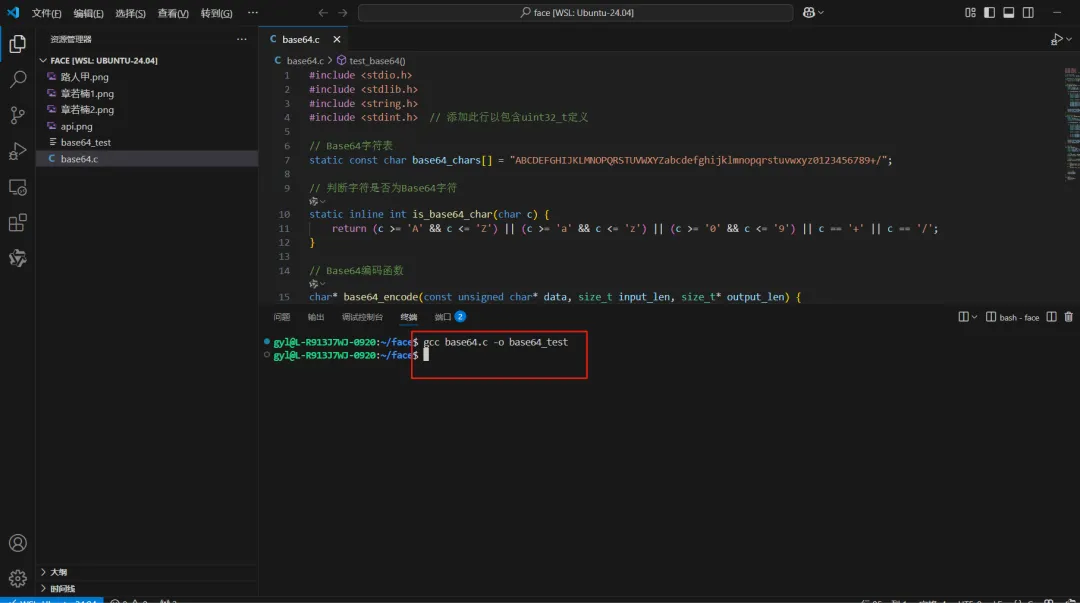Click #include <stdint.h> line text

[x=363, y=117]
